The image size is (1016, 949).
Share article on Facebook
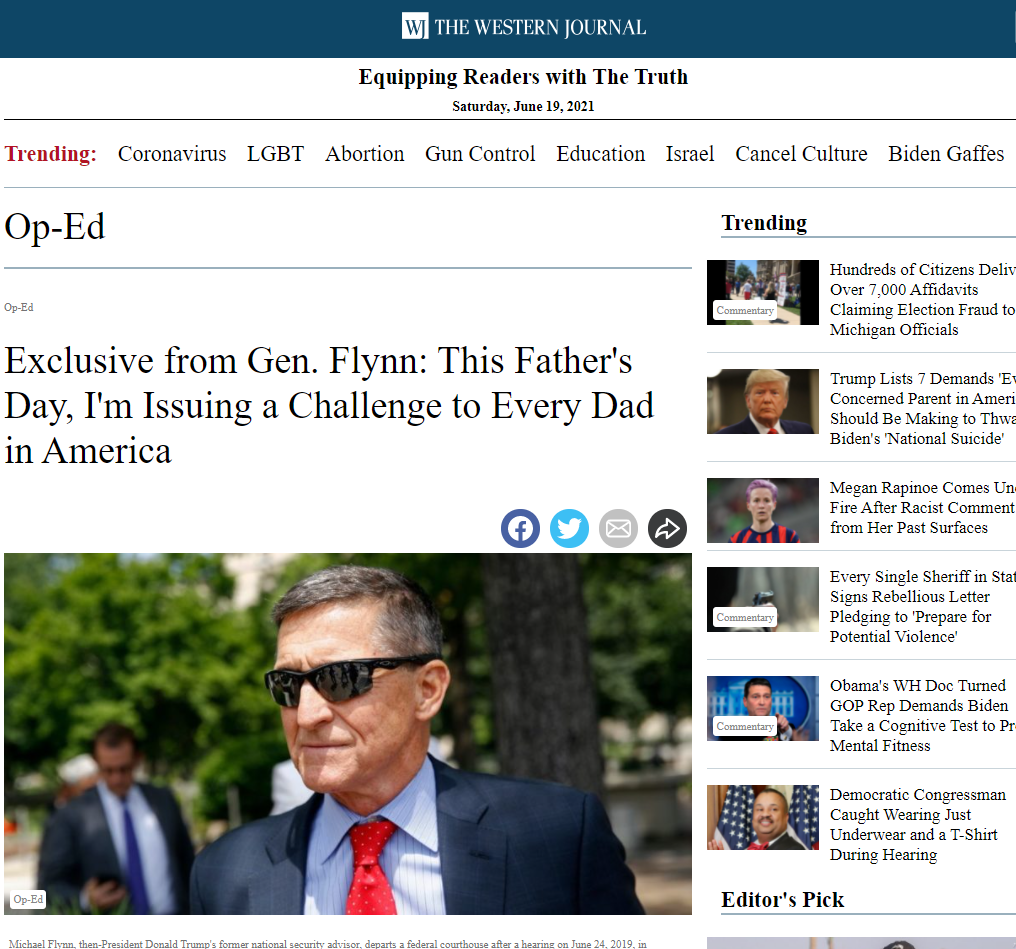(520, 529)
